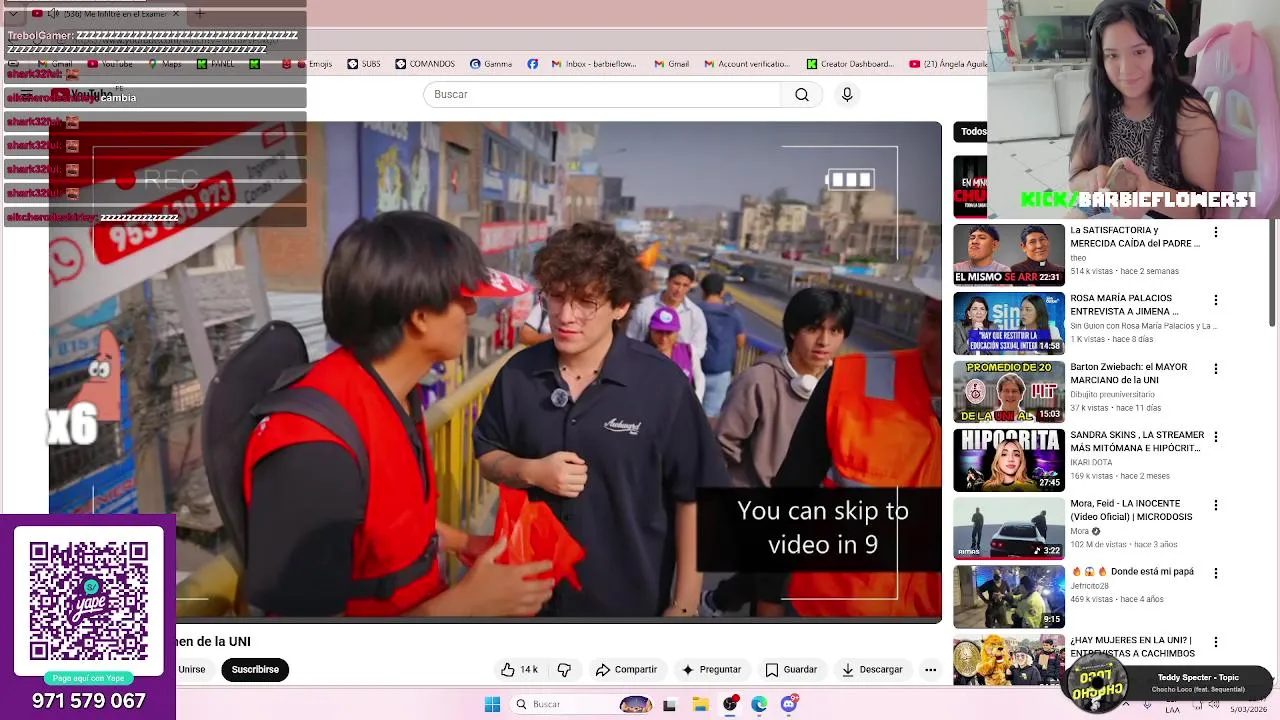Viewport: 1280px width, 720px height.
Task: Open OBS Studio from the taskbar
Action: coord(730,705)
